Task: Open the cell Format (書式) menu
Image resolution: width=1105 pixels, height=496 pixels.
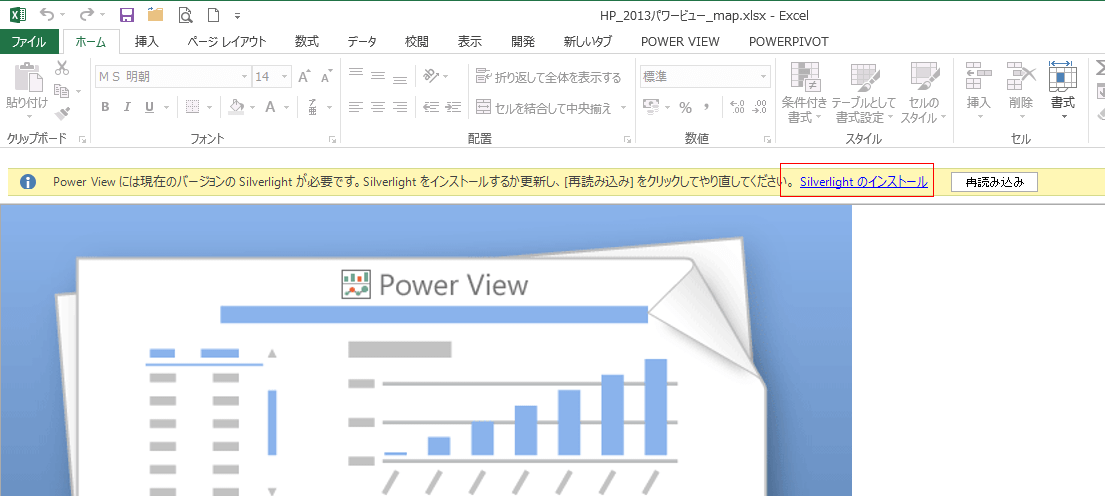Action: [x=1063, y=92]
